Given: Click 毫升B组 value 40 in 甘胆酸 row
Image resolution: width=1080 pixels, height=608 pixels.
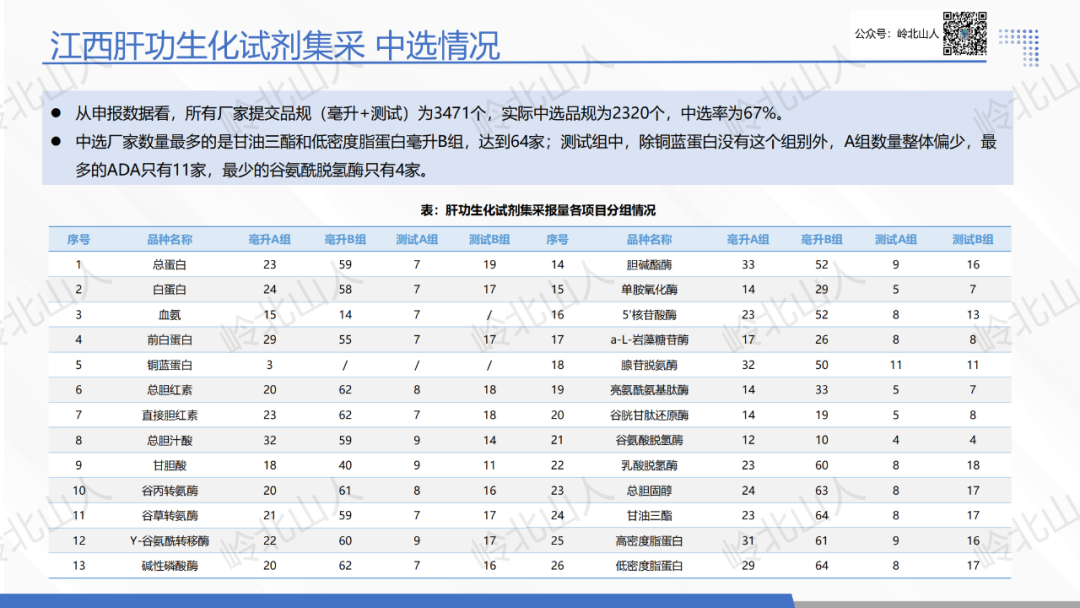Looking at the screenshot, I should [345, 465].
